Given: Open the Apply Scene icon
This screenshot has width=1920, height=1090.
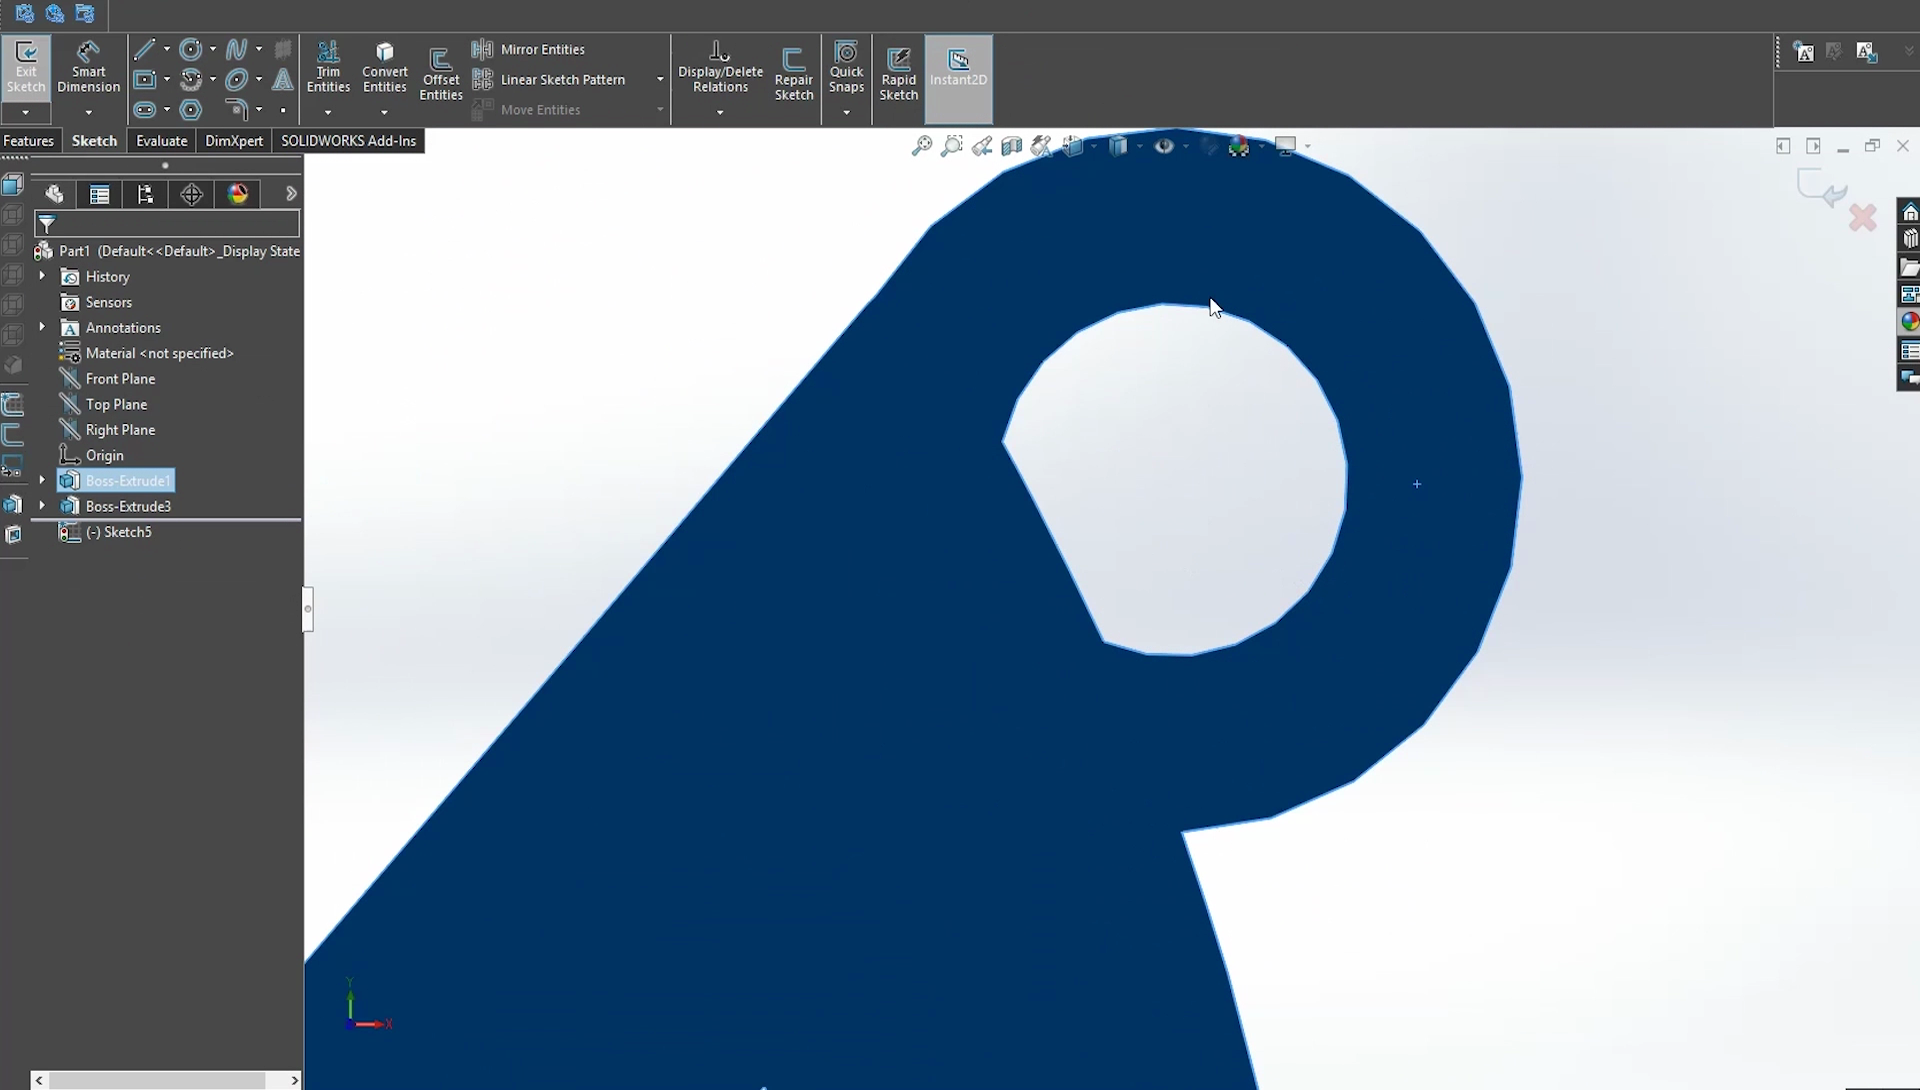Looking at the screenshot, I should [1239, 146].
